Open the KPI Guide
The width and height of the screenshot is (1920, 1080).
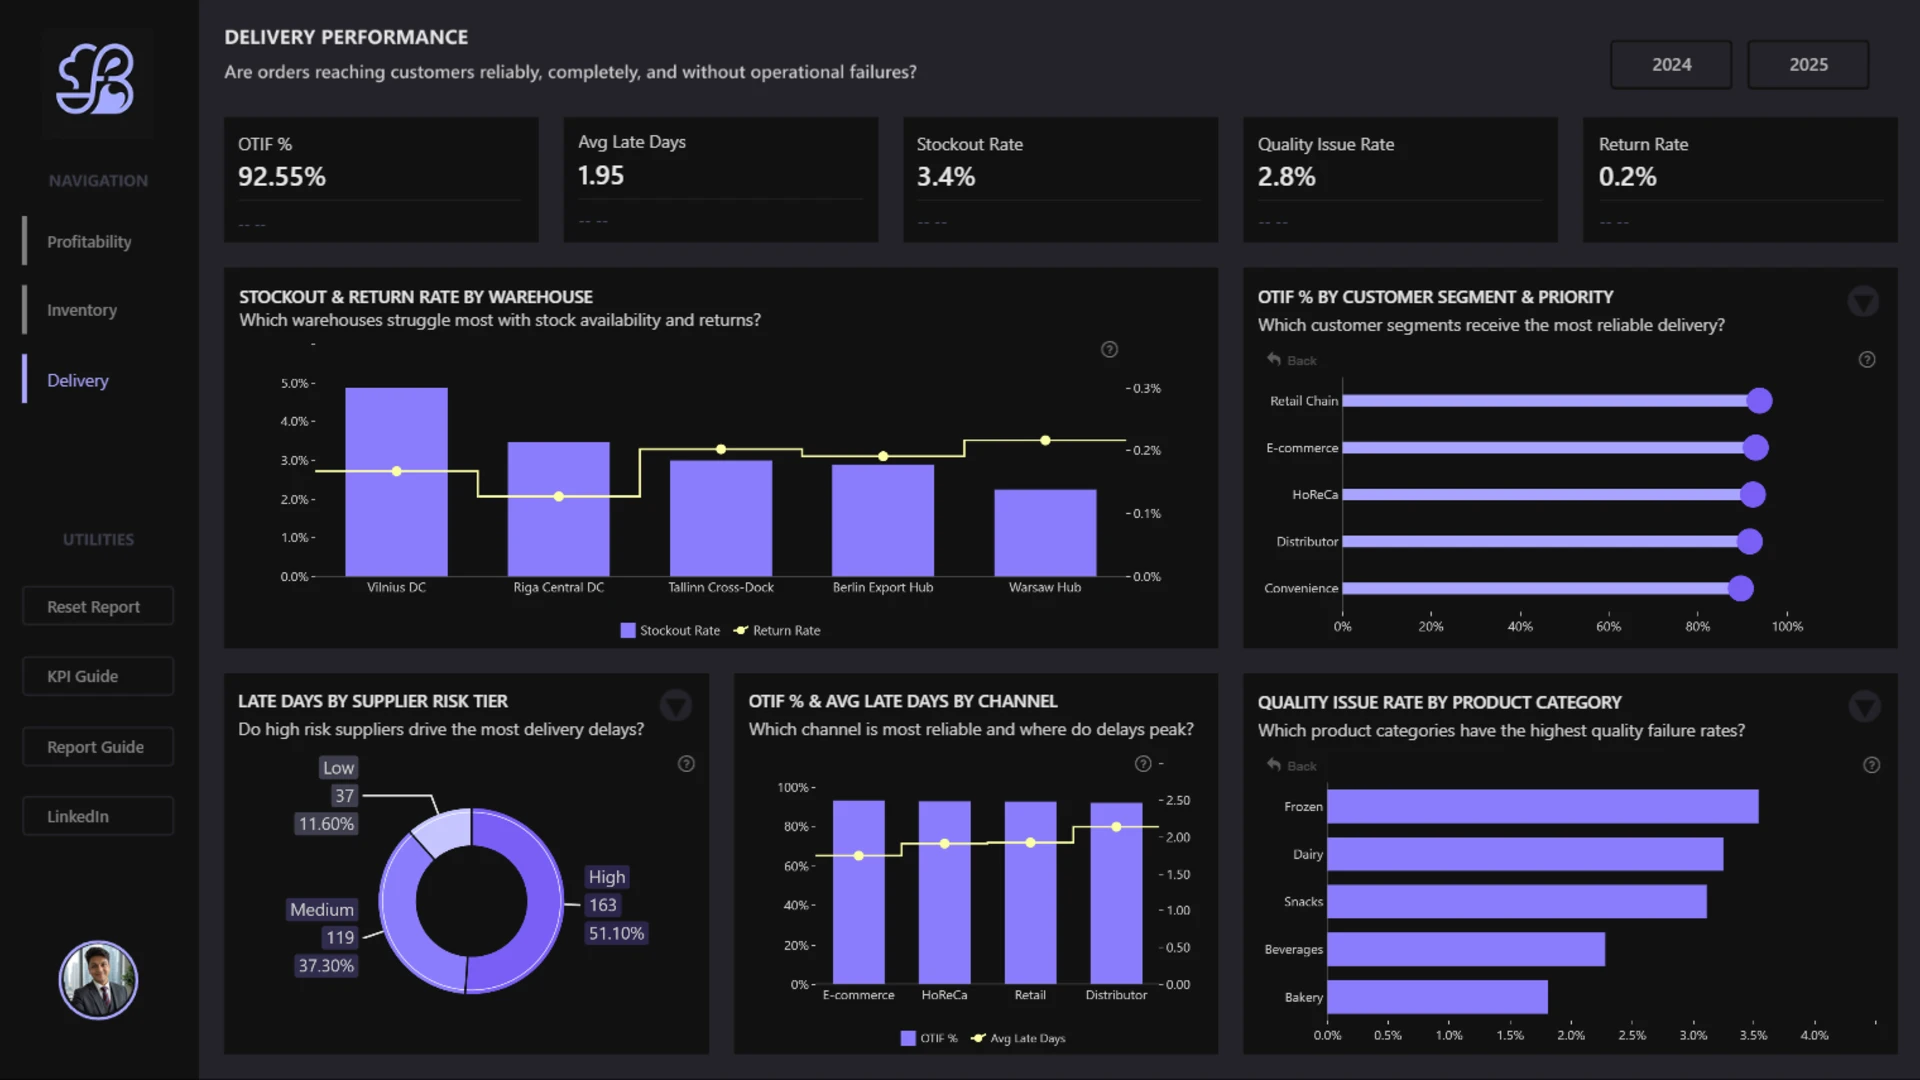coord(98,676)
